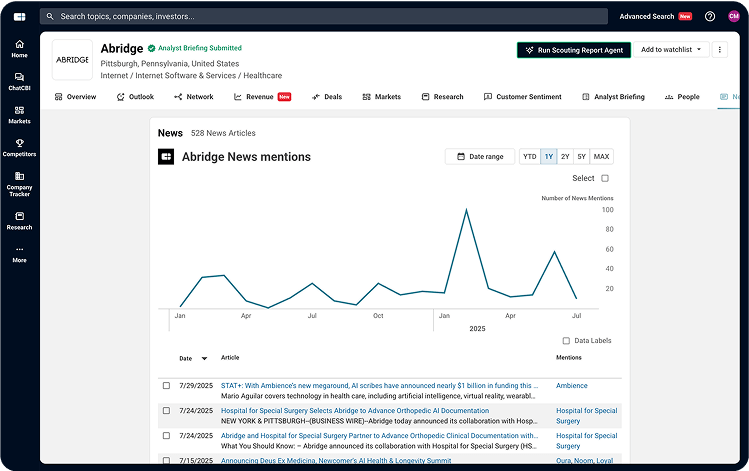Open Research in the left sidebar
The width and height of the screenshot is (749, 471).
19,220
